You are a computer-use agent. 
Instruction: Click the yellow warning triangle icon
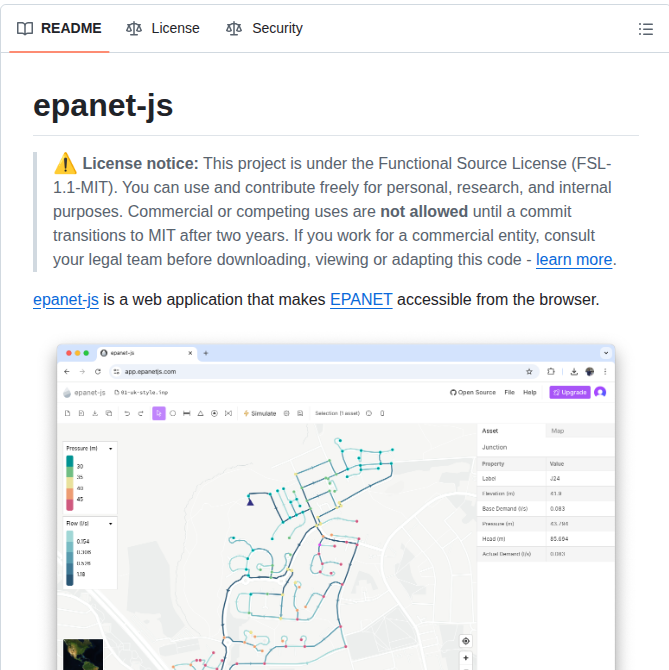click(x=65, y=163)
